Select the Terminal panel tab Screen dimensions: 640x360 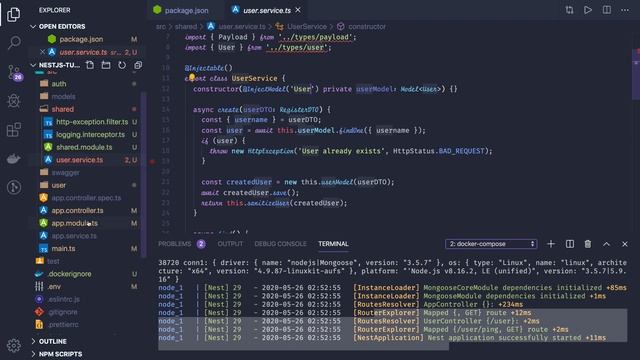coord(333,244)
